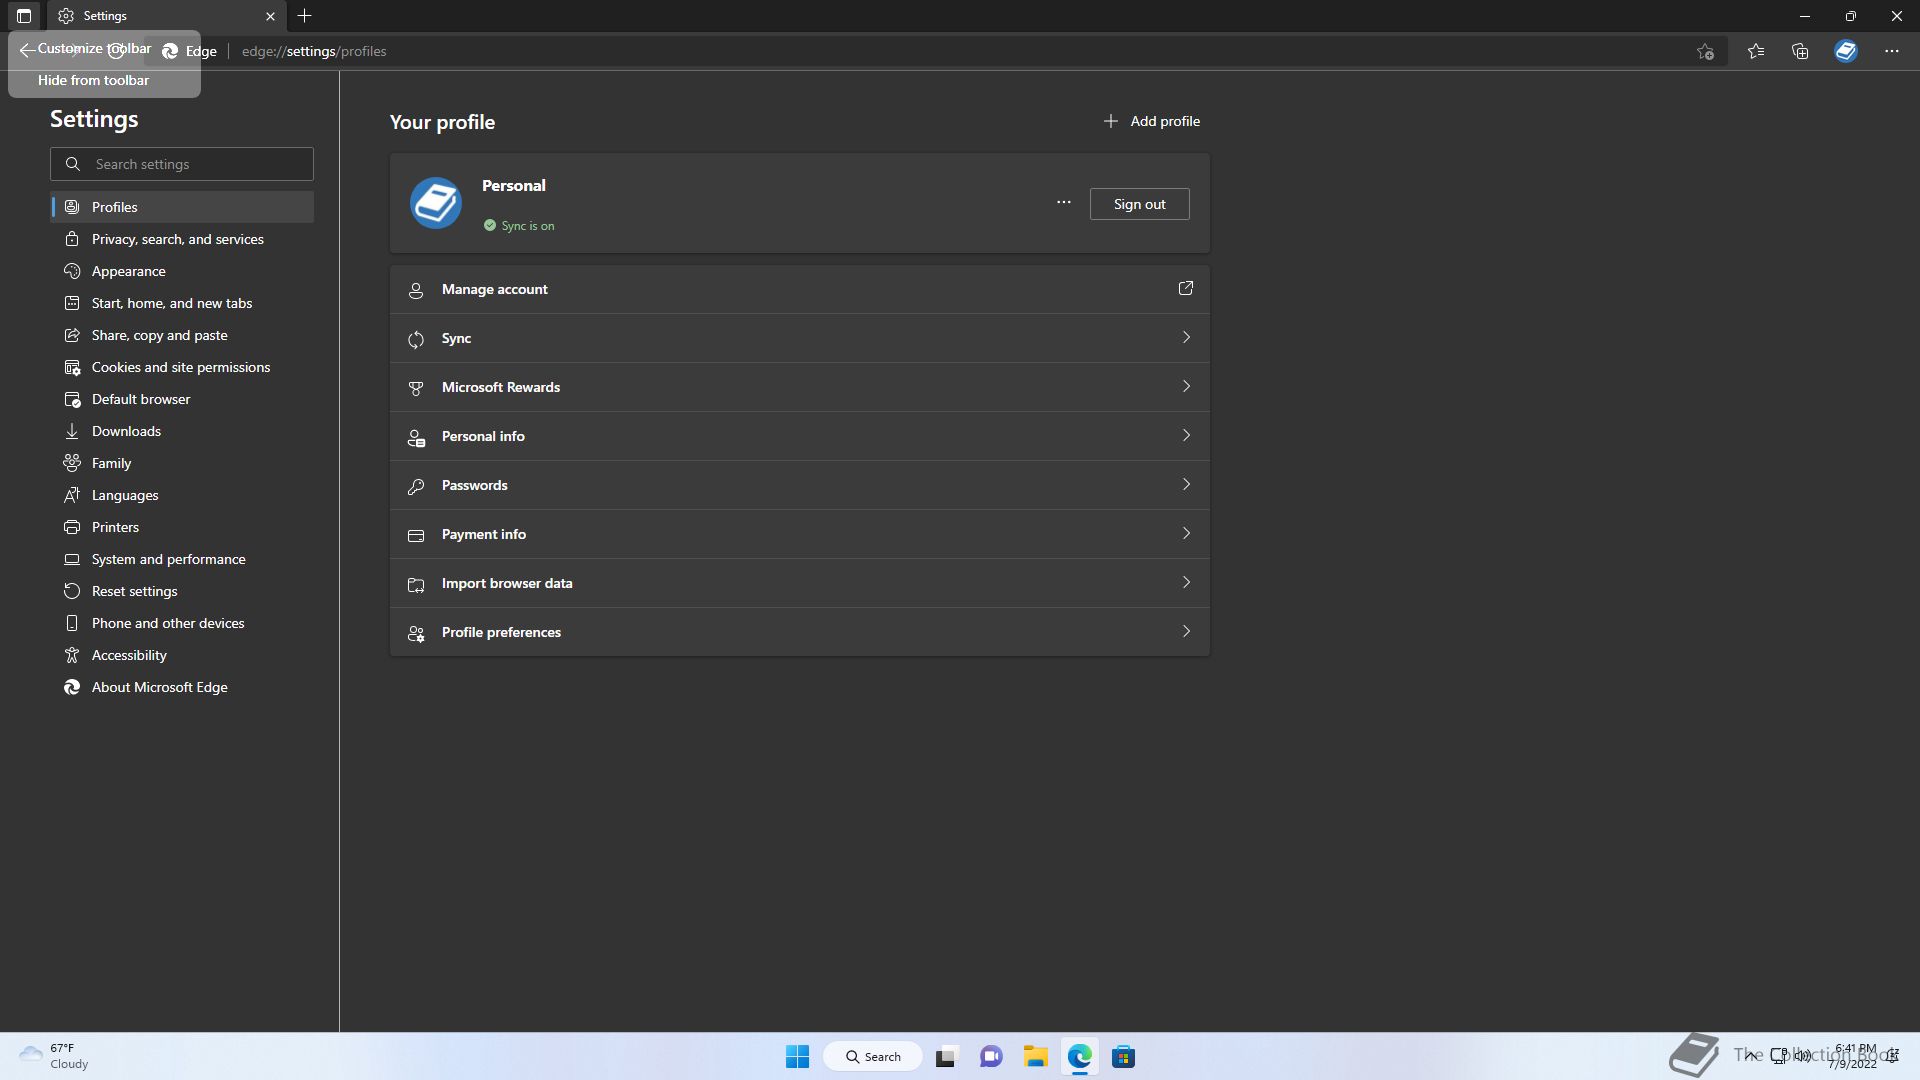Click the Payment info card icon
This screenshot has height=1080, width=1920.
point(416,536)
